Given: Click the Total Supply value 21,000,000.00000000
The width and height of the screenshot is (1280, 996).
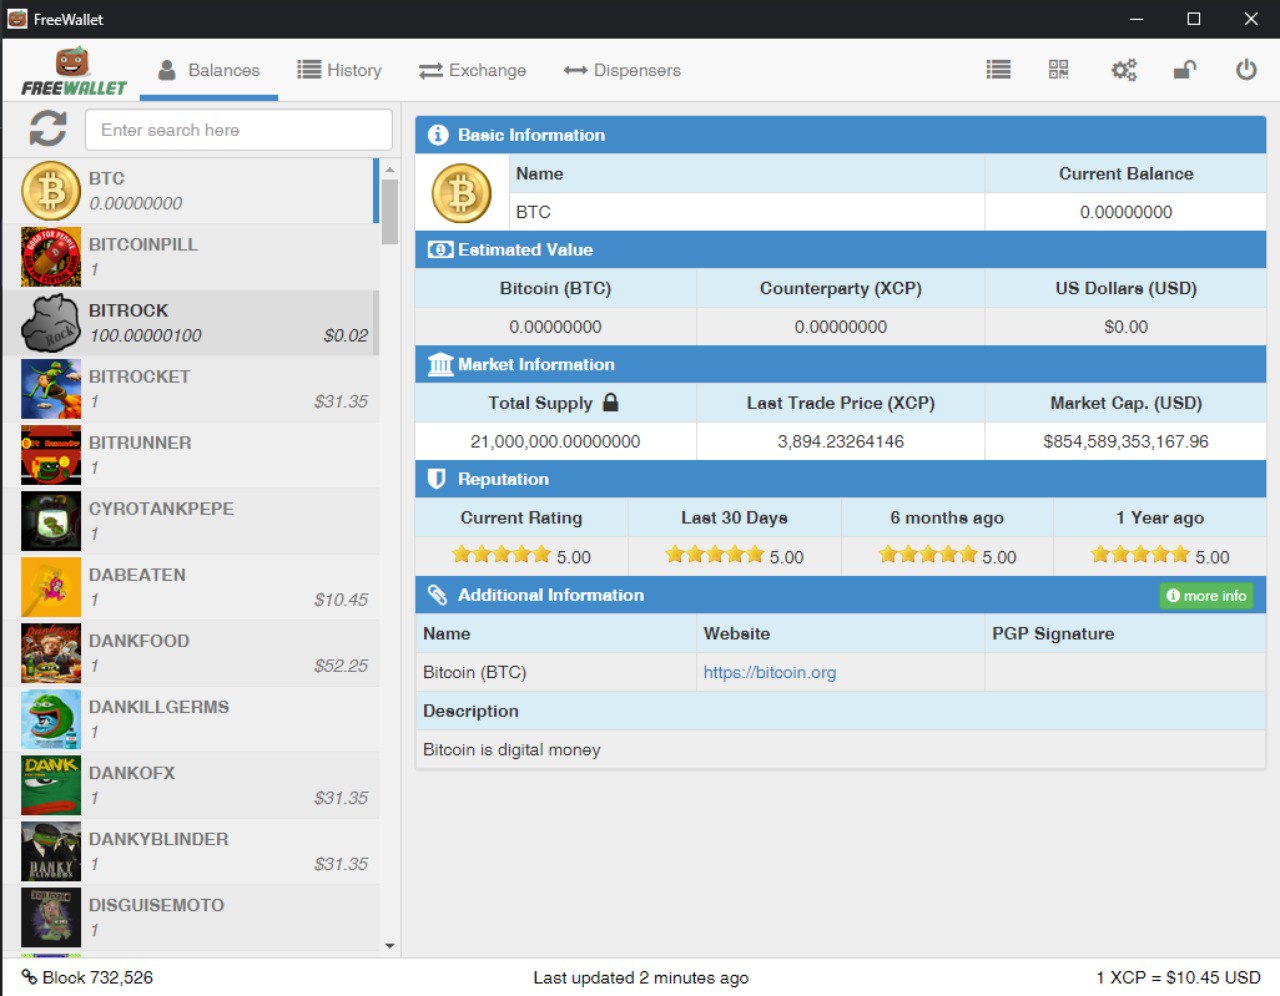Looking at the screenshot, I should coord(555,441).
